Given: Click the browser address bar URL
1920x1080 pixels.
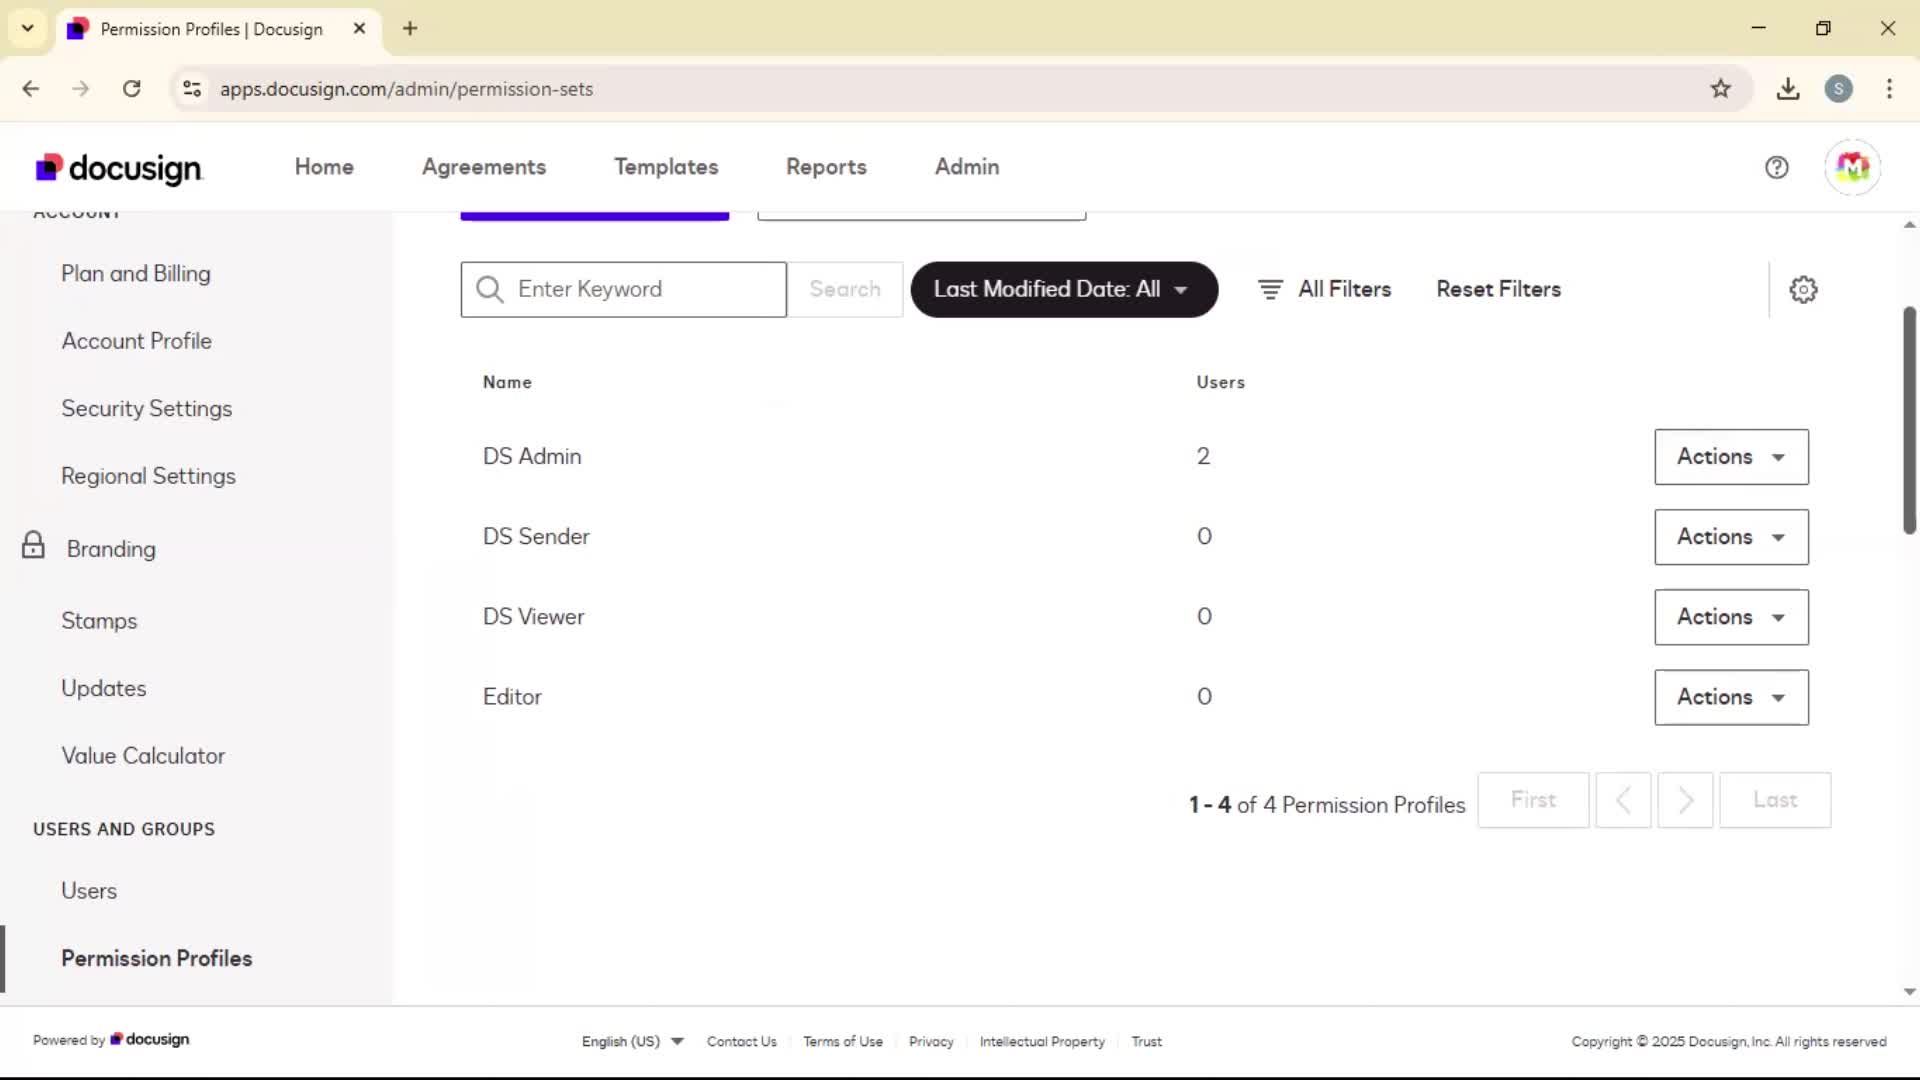Looking at the screenshot, I should tap(406, 89).
